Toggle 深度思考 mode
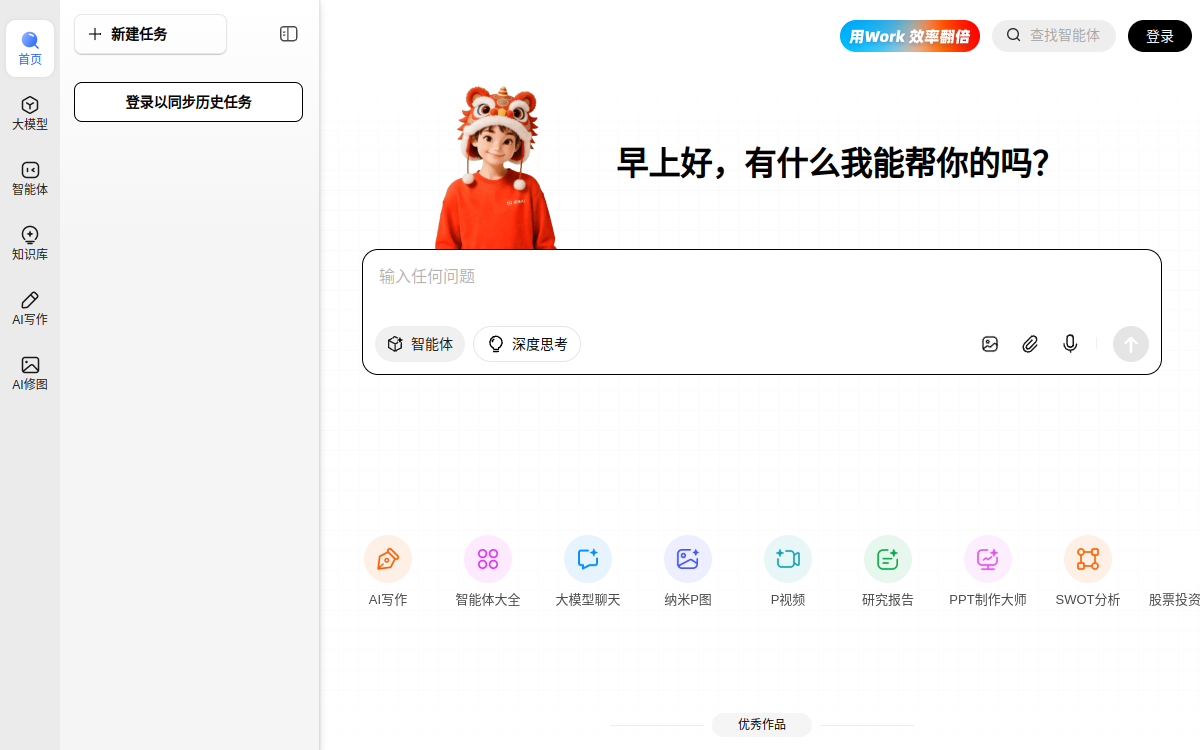Image resolution: width=1200 pixels, height=750 pixels. click(x=527, y=344)
